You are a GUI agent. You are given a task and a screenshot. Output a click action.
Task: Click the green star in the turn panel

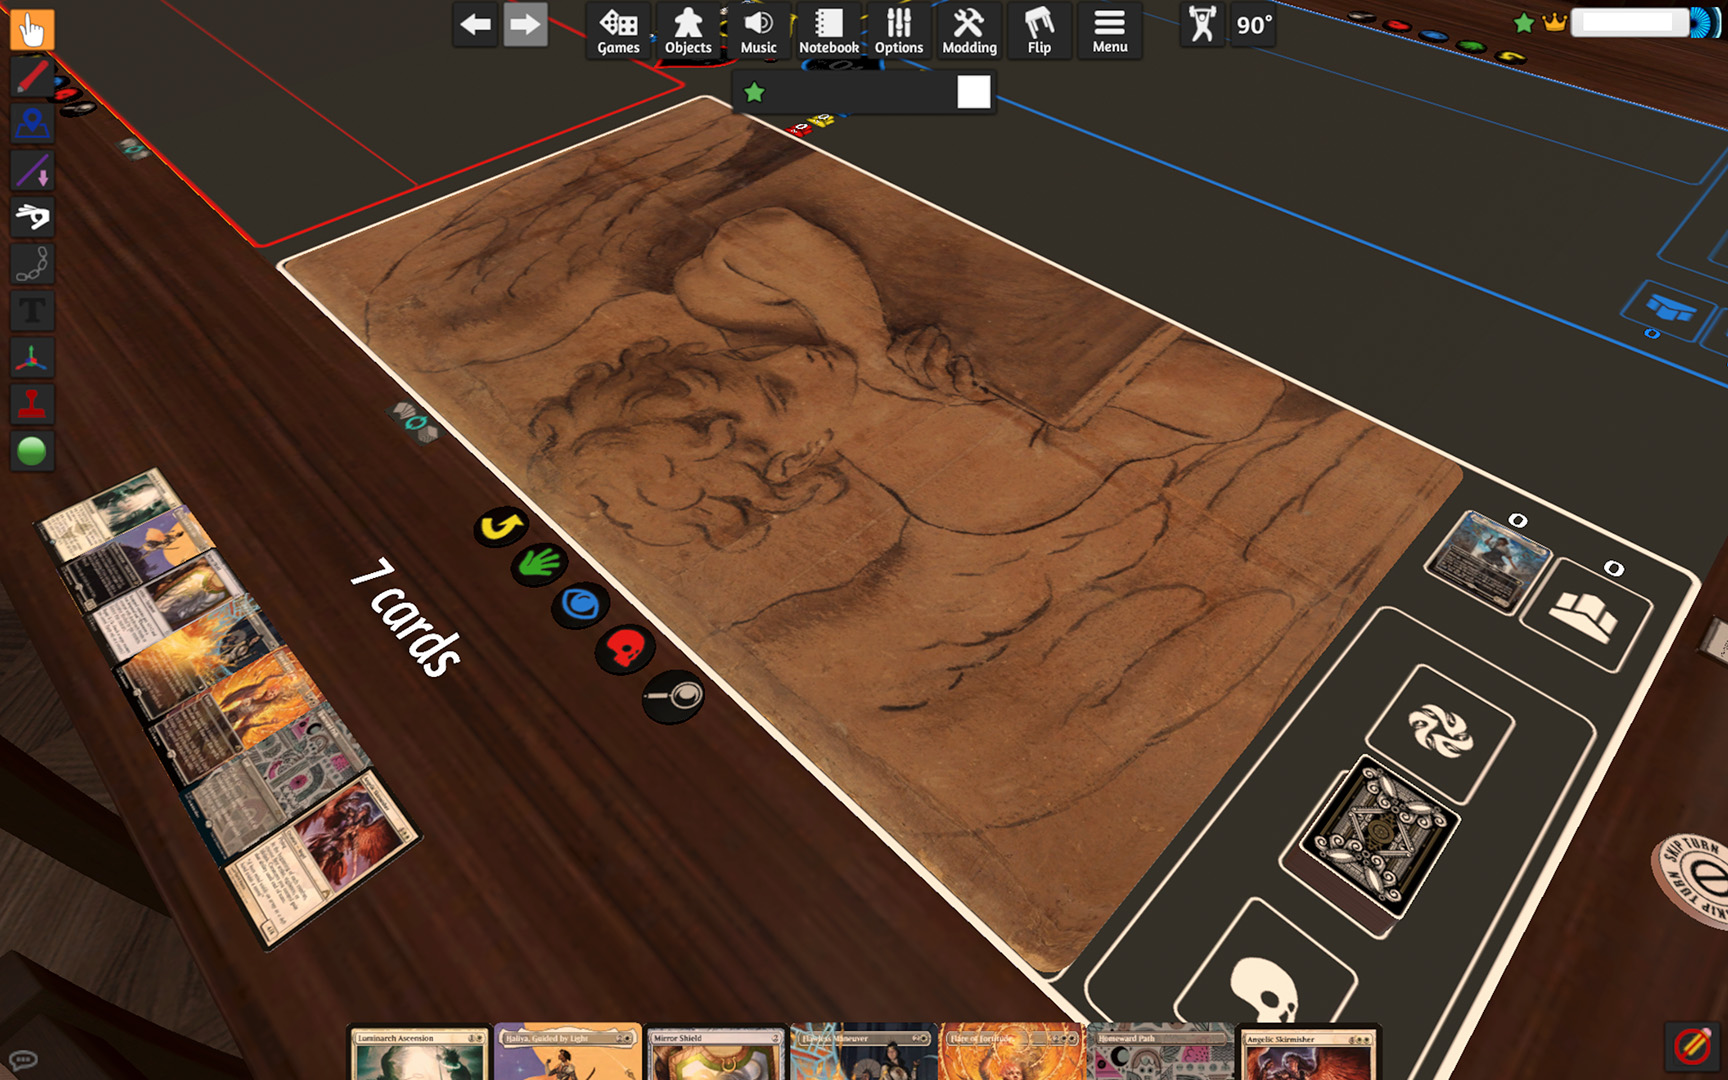click(754, 93)
